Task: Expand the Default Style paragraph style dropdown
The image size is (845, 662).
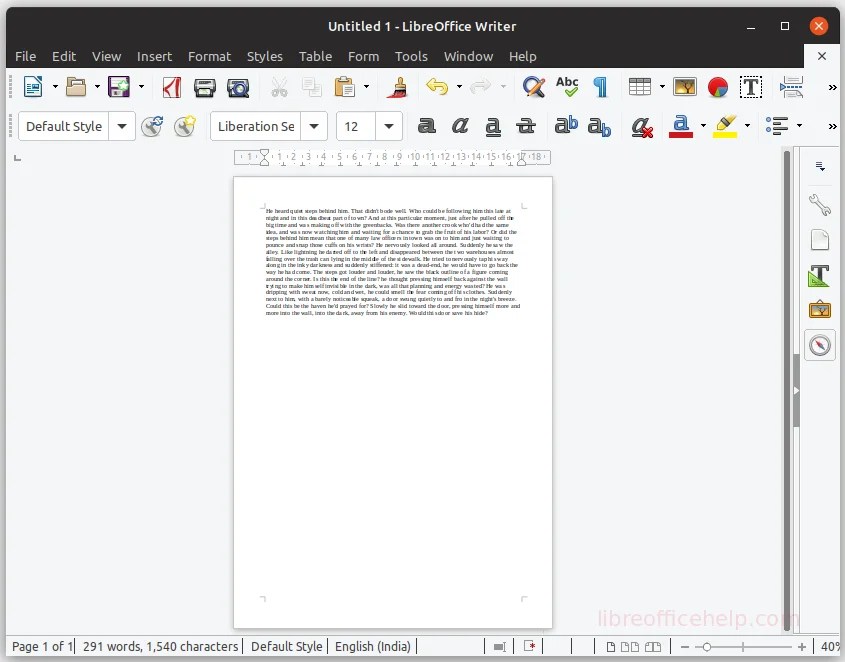Action: pos(122,126)
